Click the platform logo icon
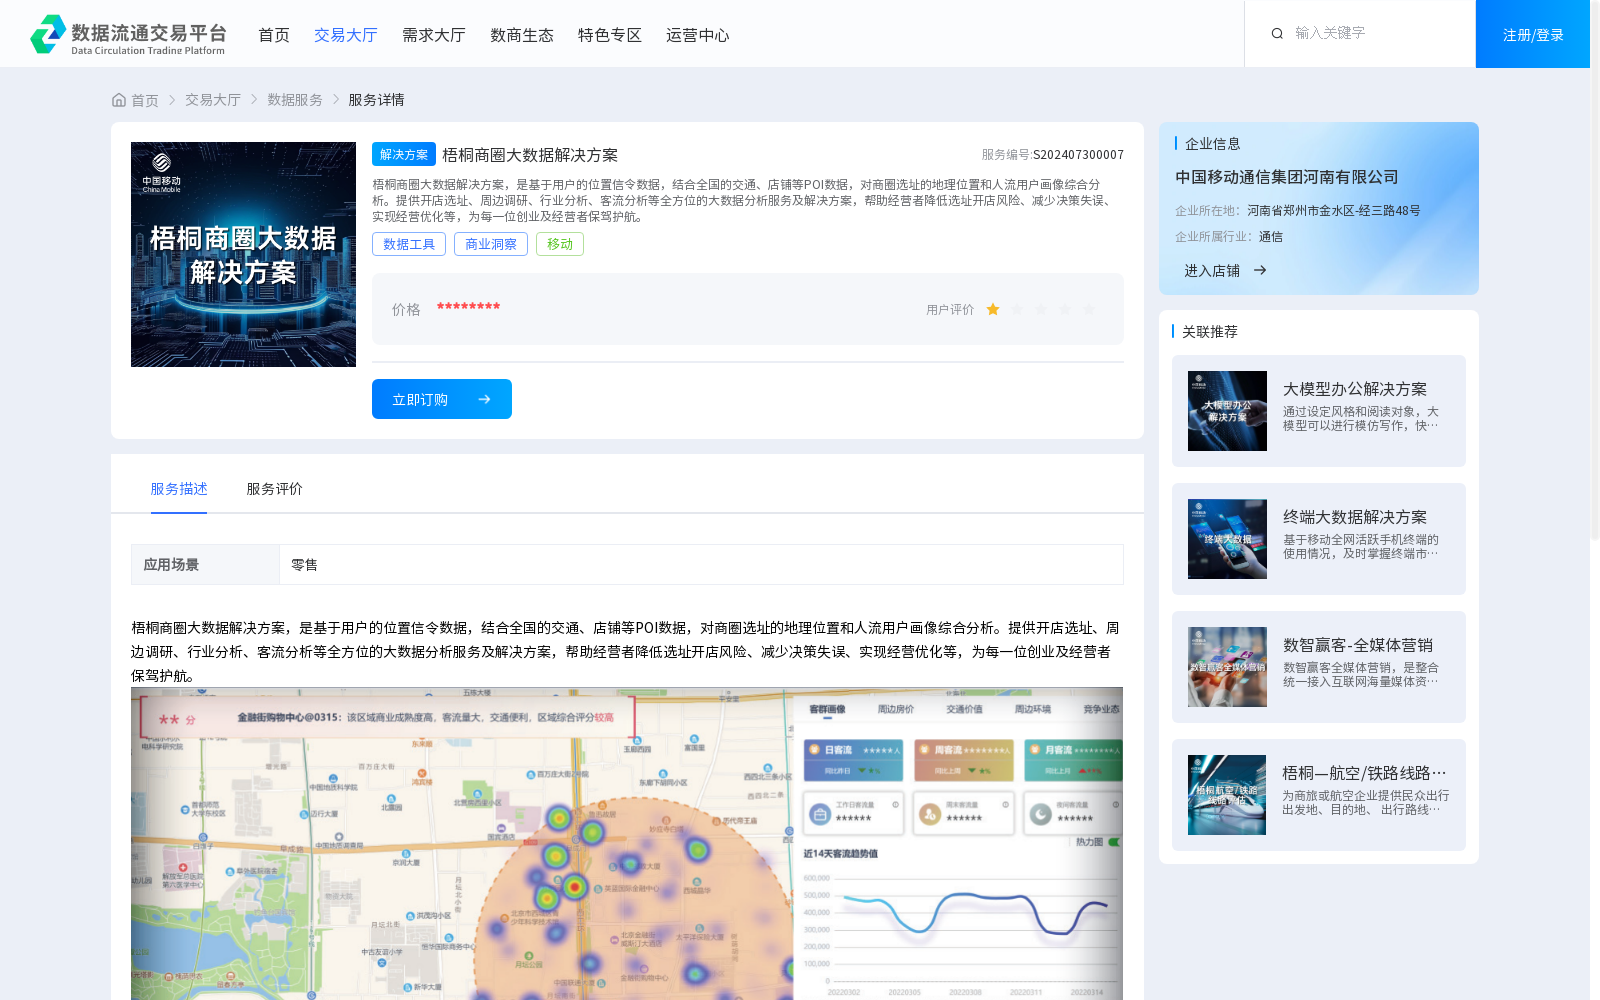This screenshot has height=1000, width=1600. (48, 34)
